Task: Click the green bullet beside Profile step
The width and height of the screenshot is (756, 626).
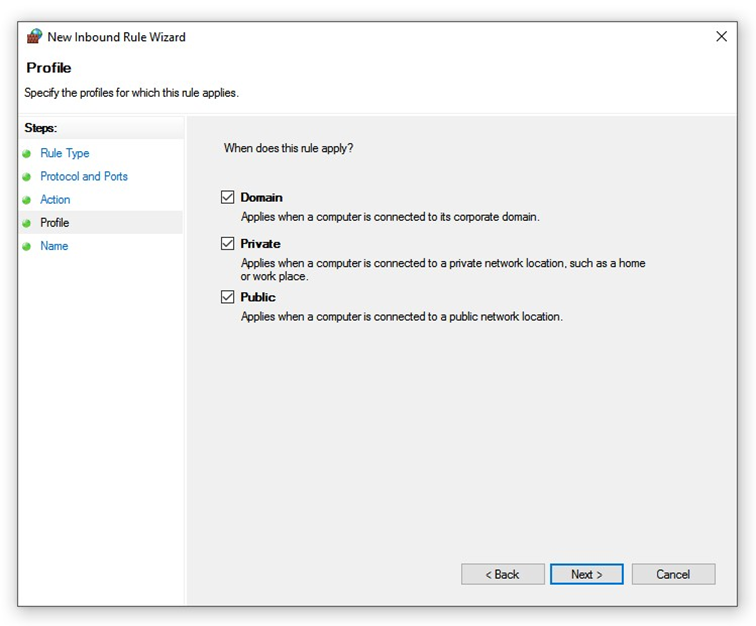Action: click(27, 223)
